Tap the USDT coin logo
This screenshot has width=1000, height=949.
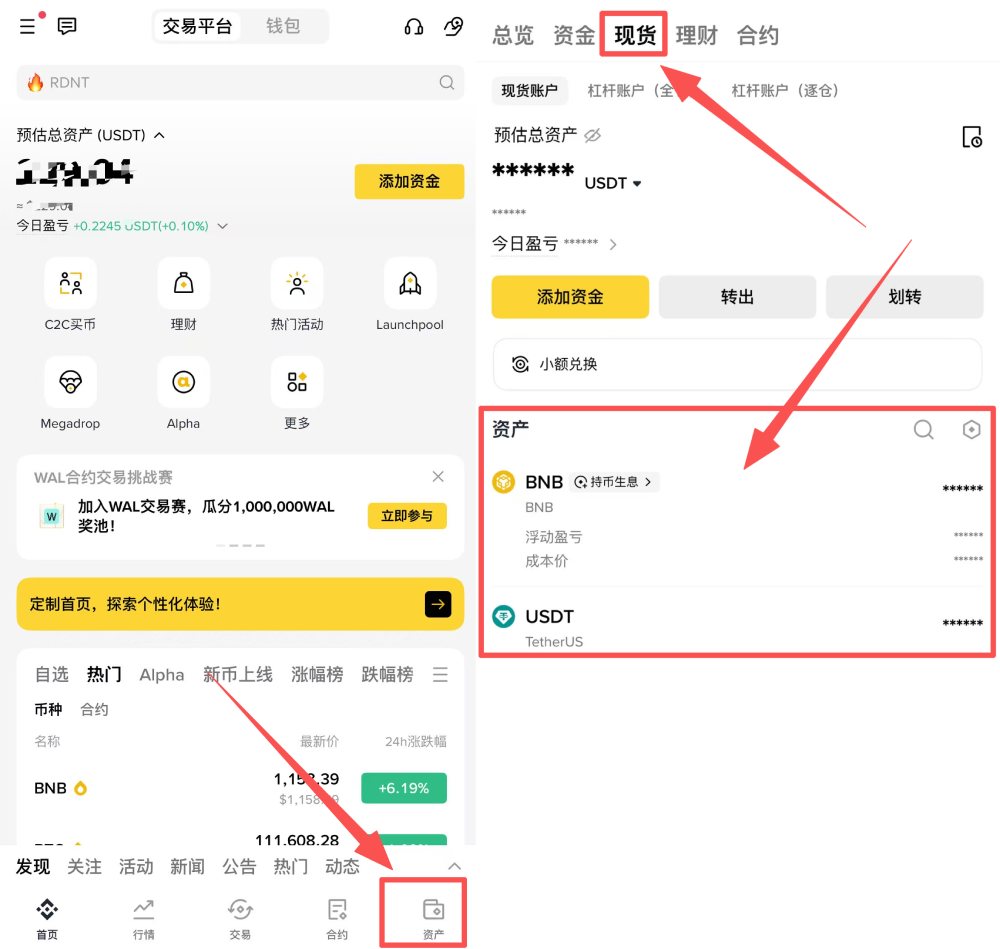pos(504,617)
